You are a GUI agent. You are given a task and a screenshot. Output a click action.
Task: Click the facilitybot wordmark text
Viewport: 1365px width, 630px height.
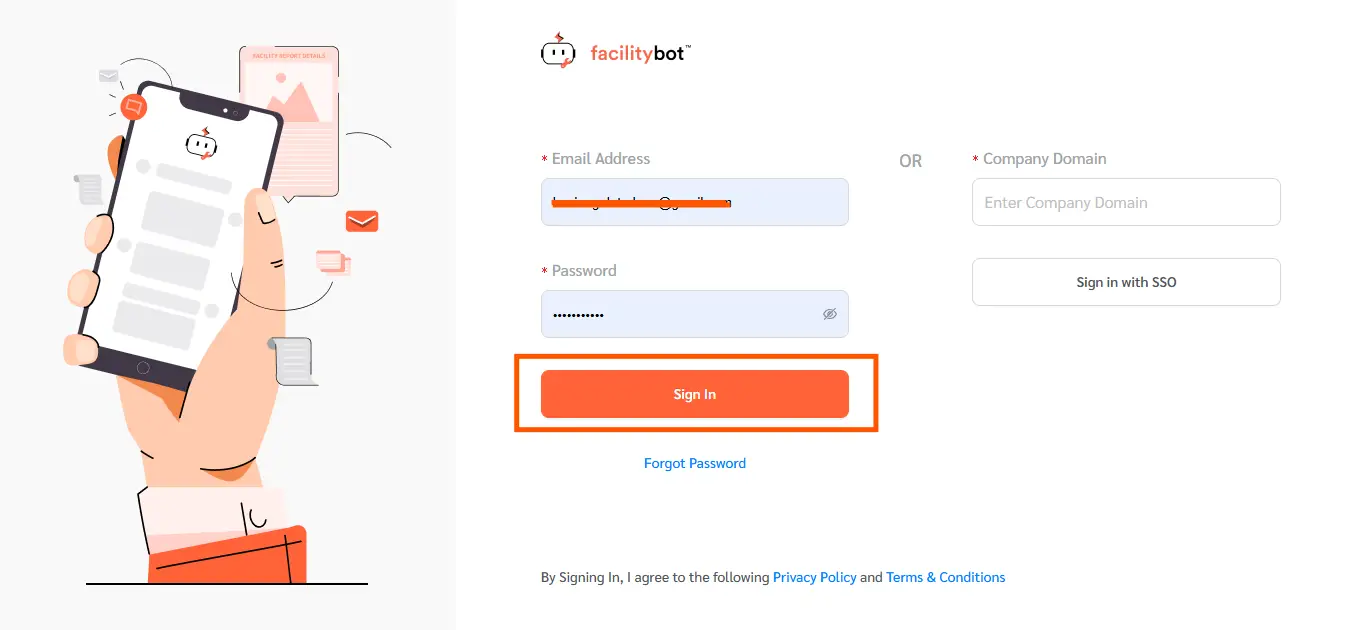(x=640, y=53)
